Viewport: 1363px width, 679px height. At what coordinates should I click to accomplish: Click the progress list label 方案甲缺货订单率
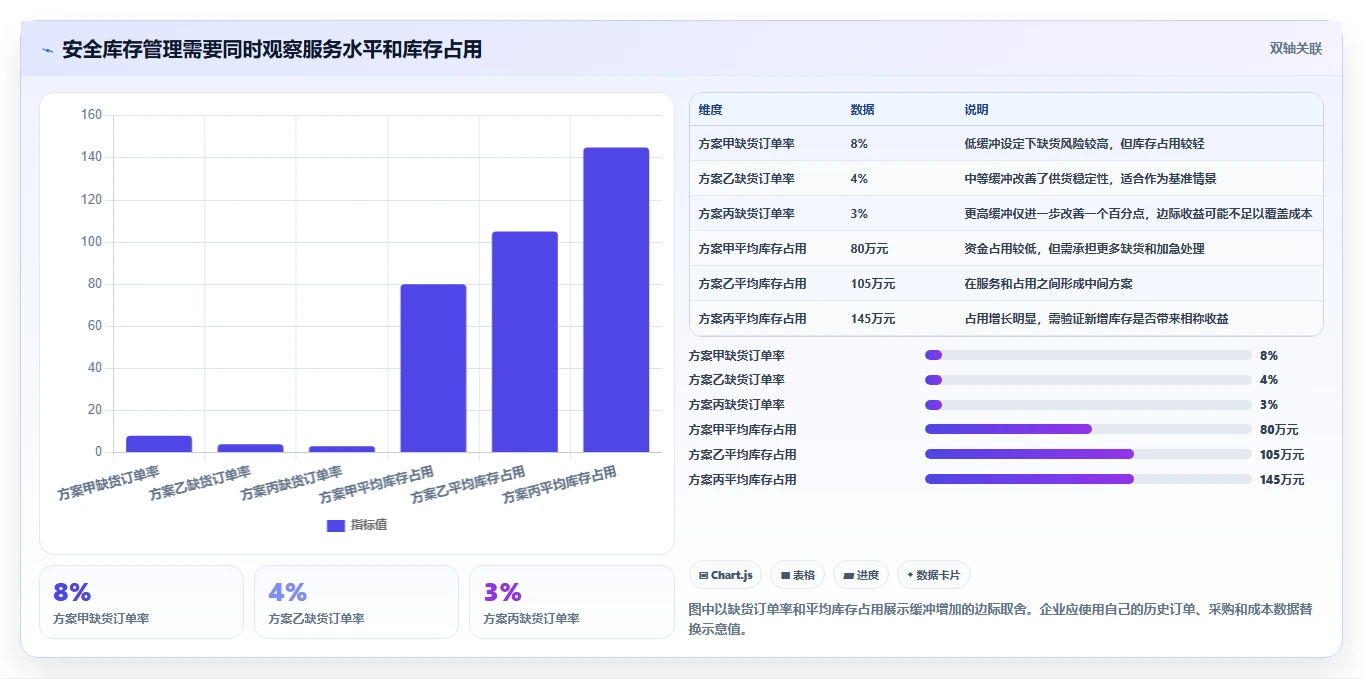point(737,355)
